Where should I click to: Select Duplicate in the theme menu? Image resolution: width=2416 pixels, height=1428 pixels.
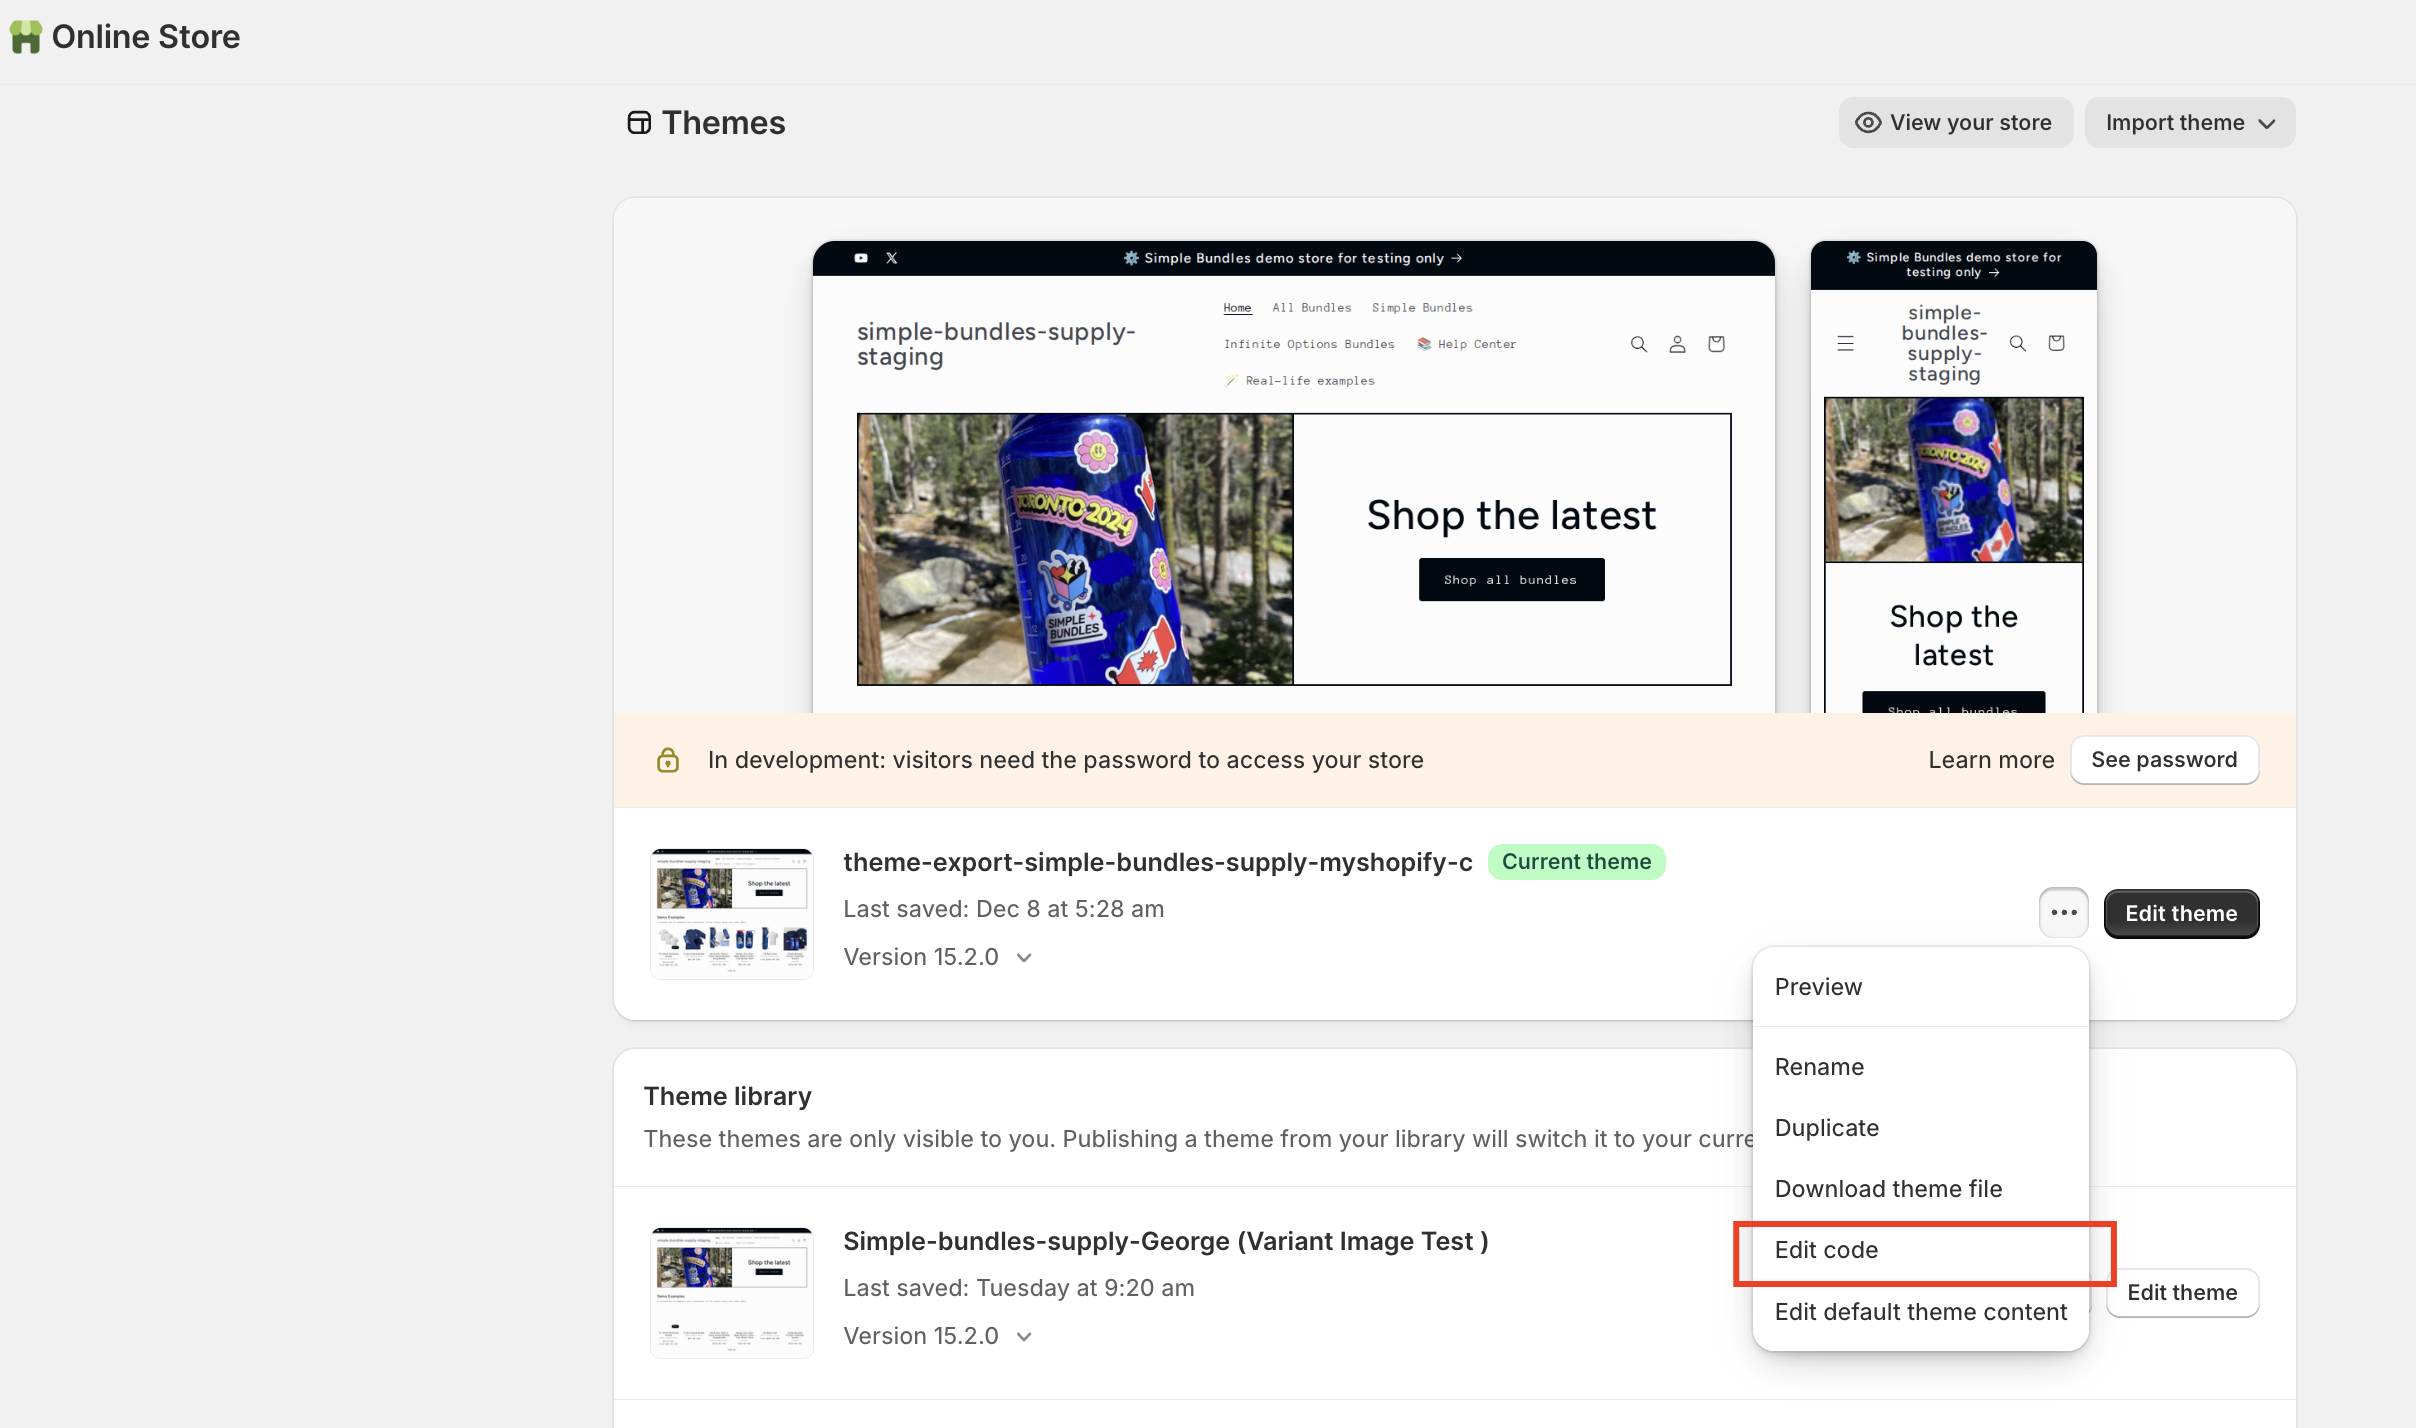point(1826,1128)
